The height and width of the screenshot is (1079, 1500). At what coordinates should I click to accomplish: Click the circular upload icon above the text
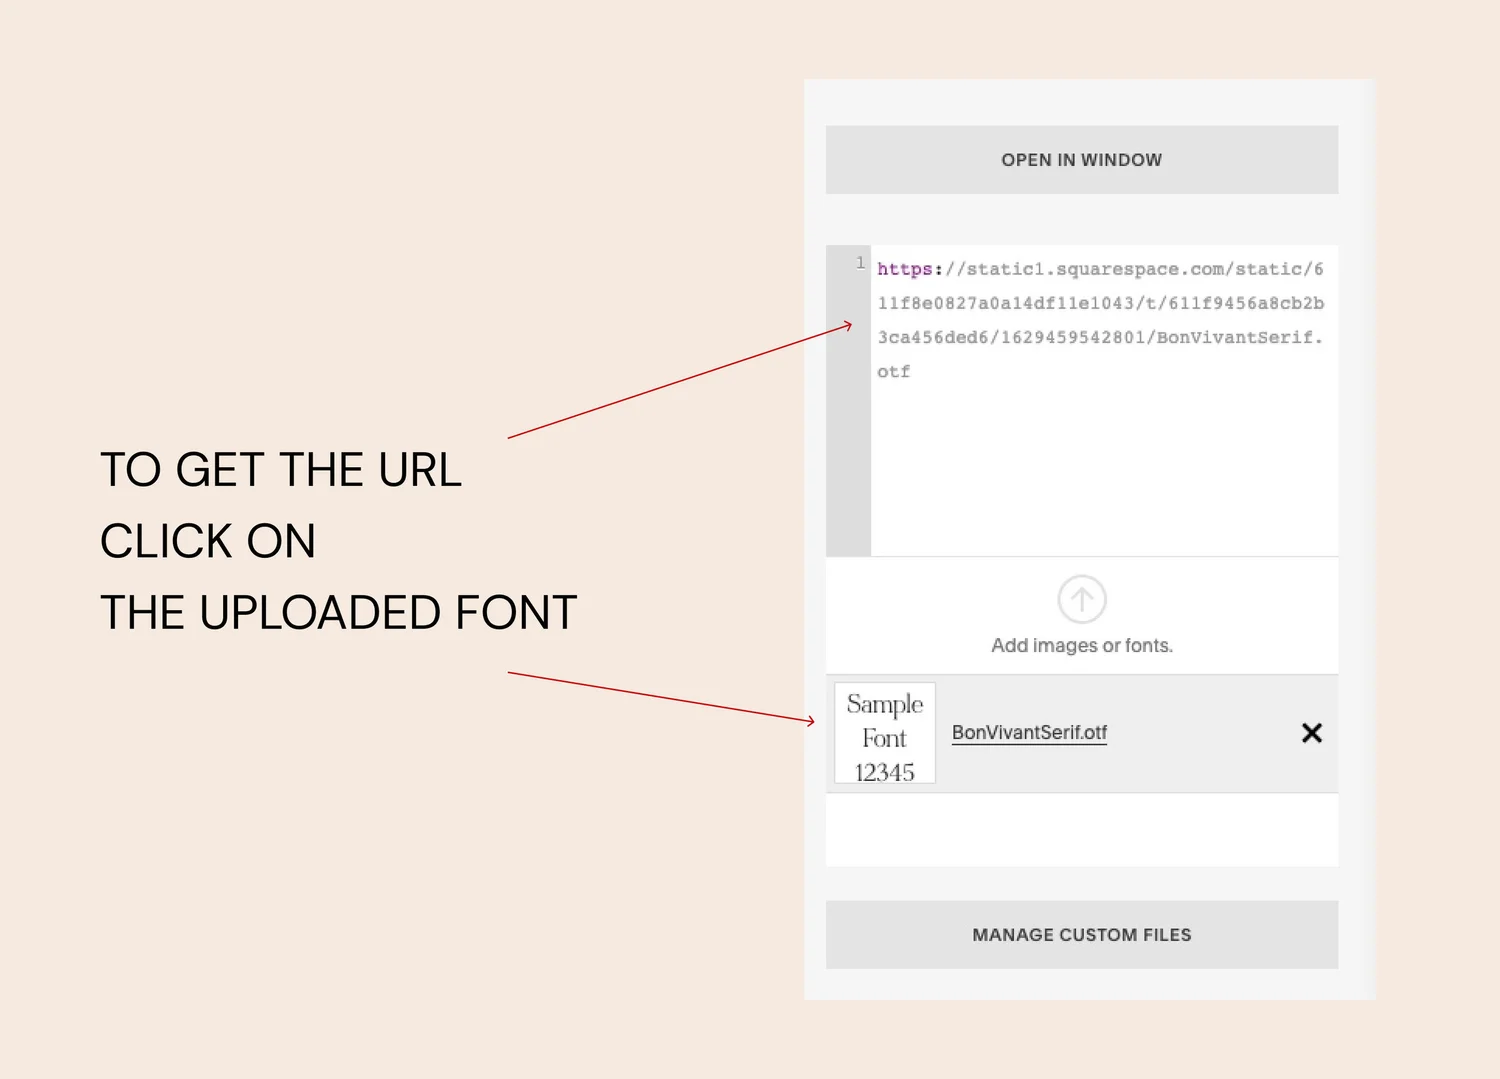[1081, 599]
